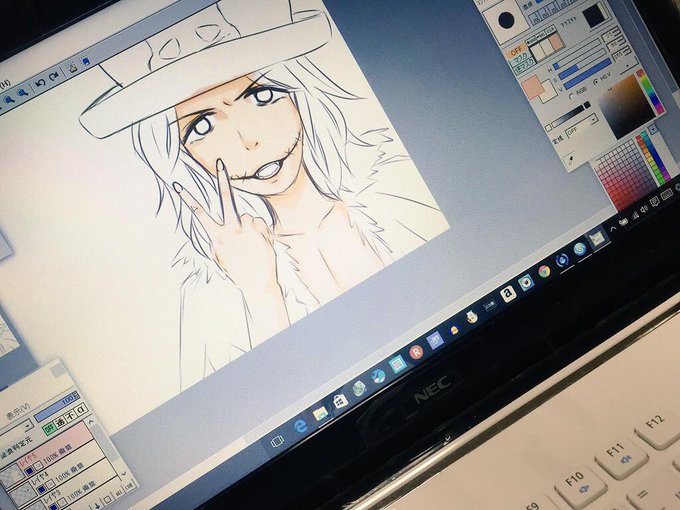Open the red R taskbar app

point(417,352)
